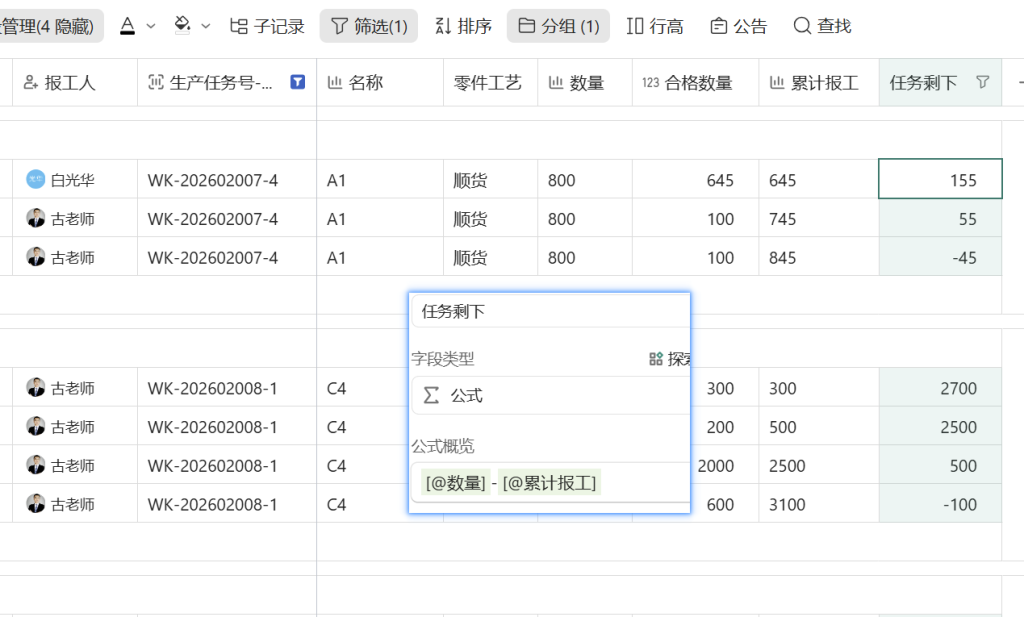Select the 零件工艺 column header

click(490, 82)
